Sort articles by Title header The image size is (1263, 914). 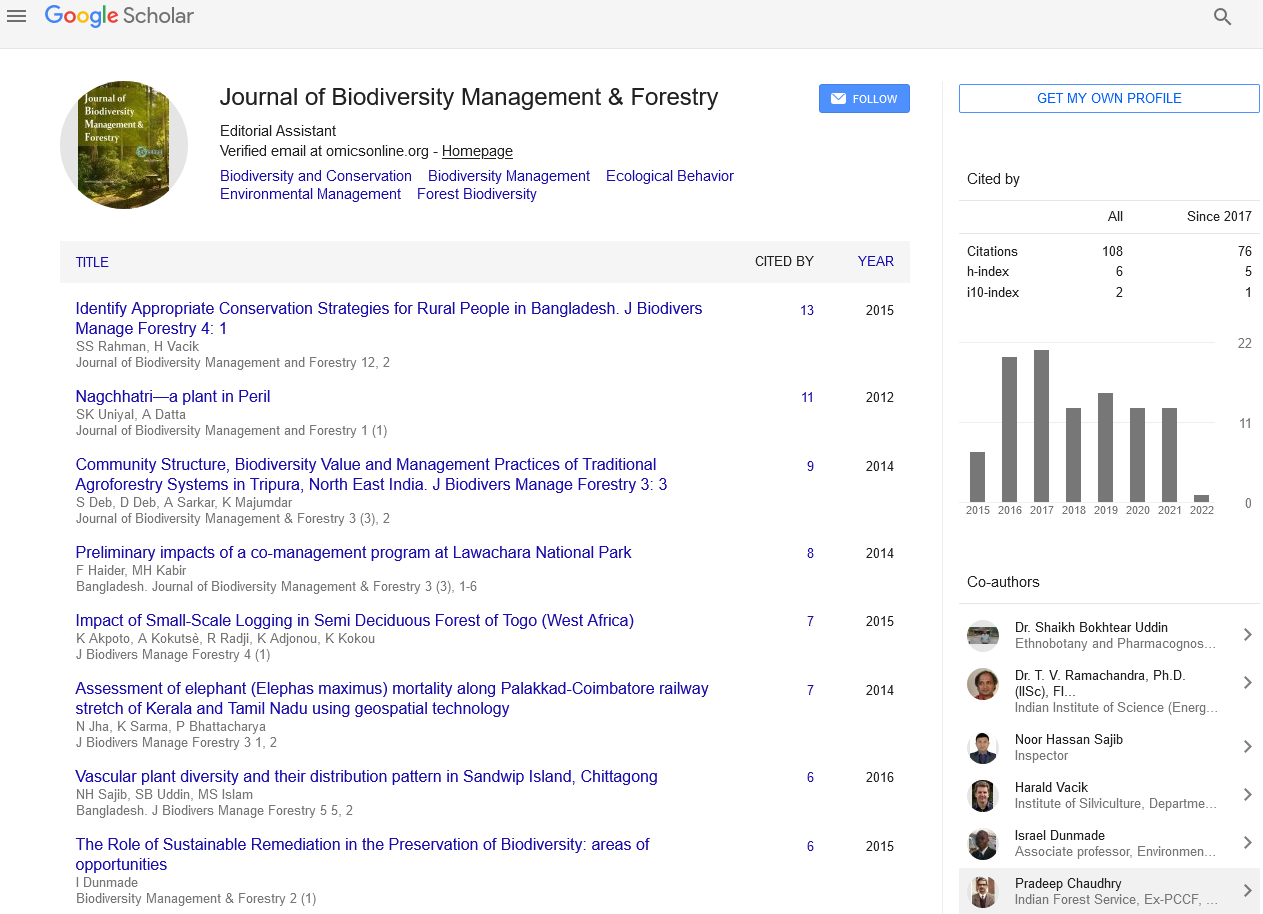pos(92,262)
